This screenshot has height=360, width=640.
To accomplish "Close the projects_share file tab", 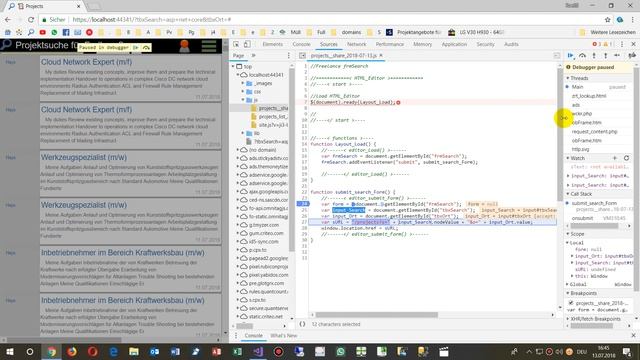I will point(381,56).
